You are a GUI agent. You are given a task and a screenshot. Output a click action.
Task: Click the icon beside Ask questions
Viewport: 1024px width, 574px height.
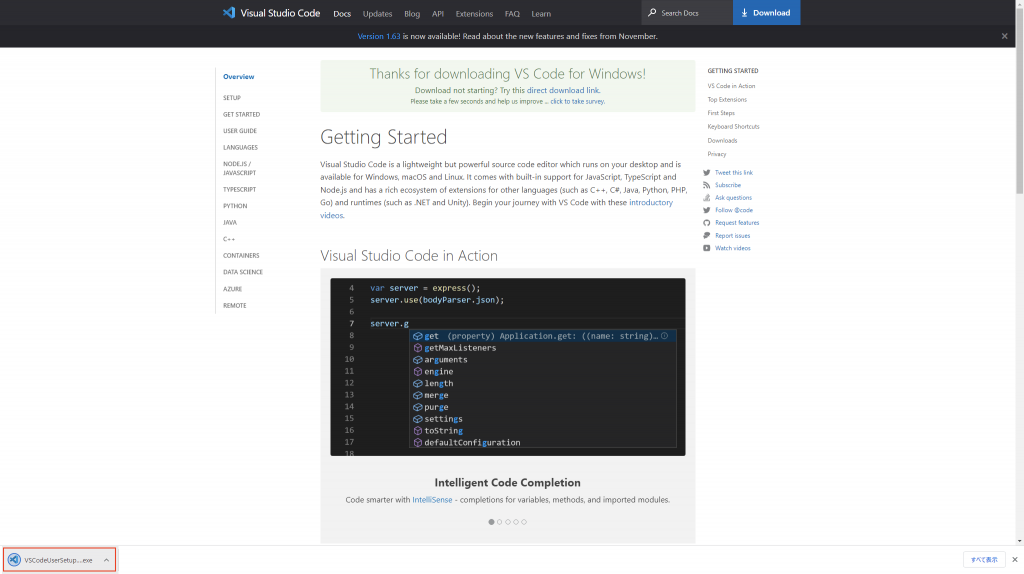(707, 197)
